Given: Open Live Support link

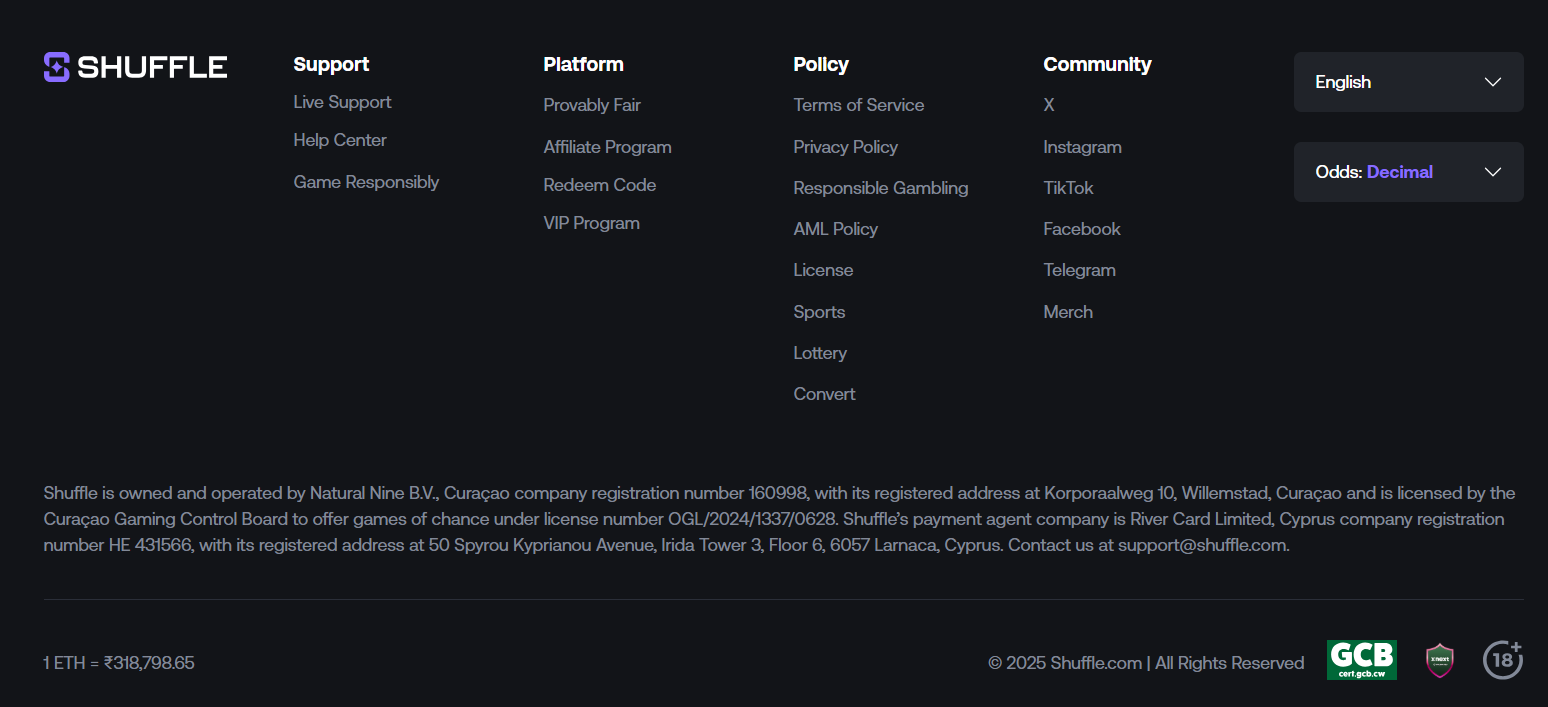Looking at the screenshot, I should pyautogui.click(x=342, y=102).
